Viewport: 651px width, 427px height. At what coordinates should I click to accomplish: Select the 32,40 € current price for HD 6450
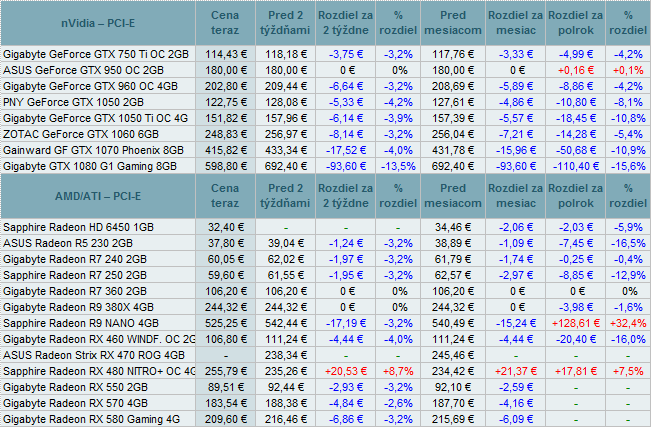226,227
